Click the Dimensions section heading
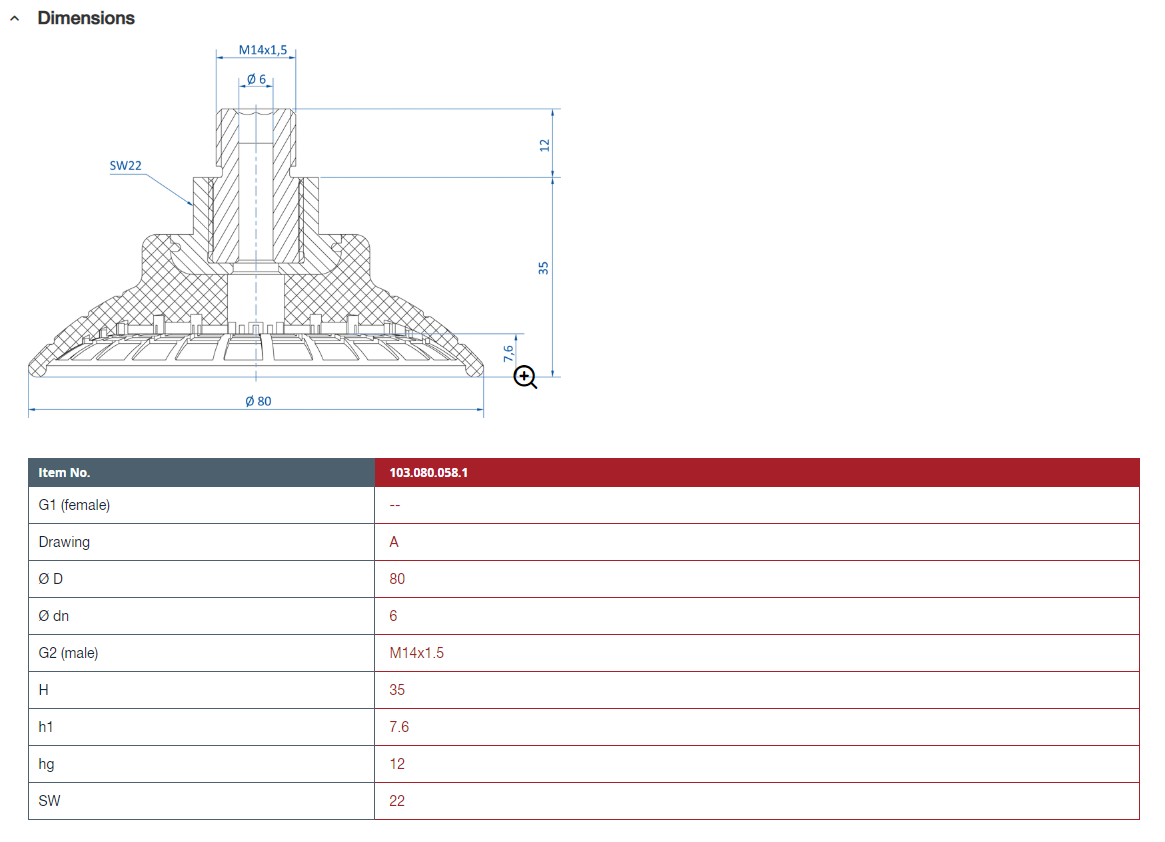The width and height of the screenshot is (1165, 842). click(x=86, y=18)
